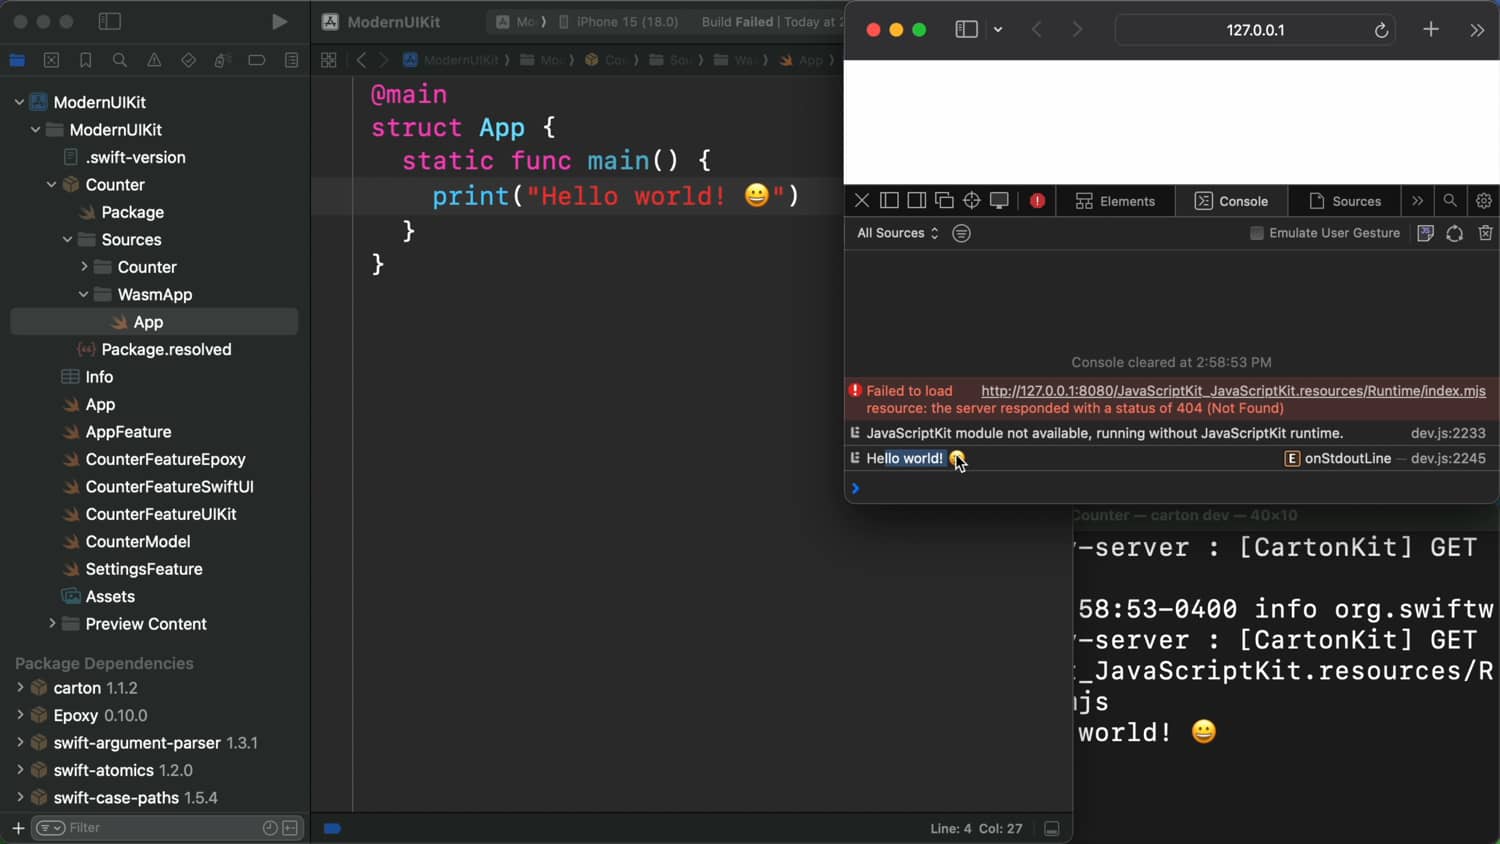Open the Breakpoint navigator

click(257, 60)
